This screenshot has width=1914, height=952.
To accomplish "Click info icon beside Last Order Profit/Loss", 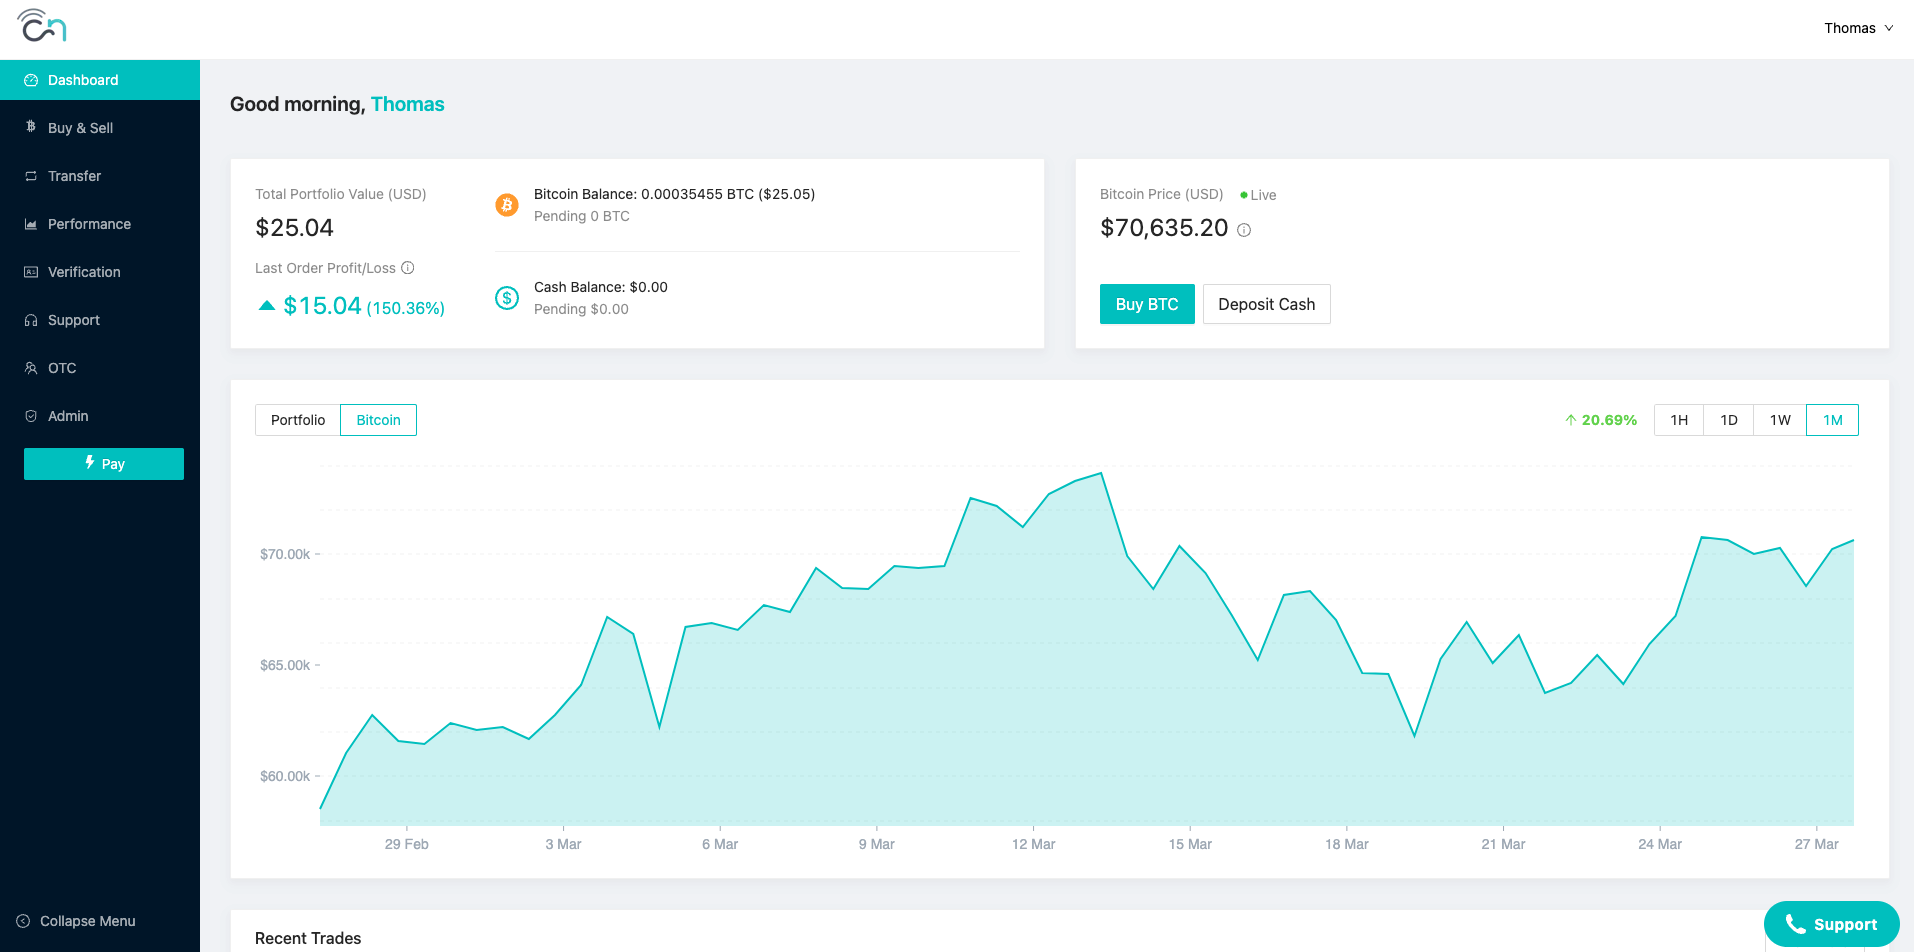I will click(408, 268).
